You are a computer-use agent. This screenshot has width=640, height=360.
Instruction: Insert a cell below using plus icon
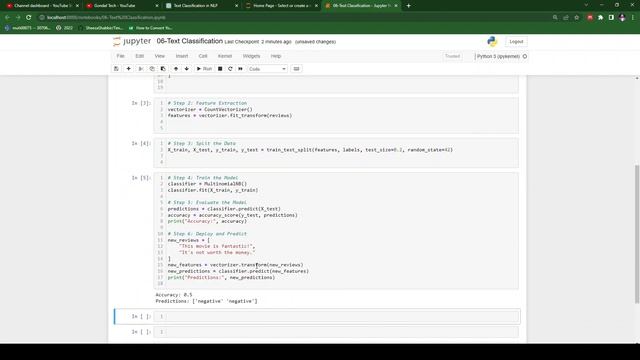128,69
